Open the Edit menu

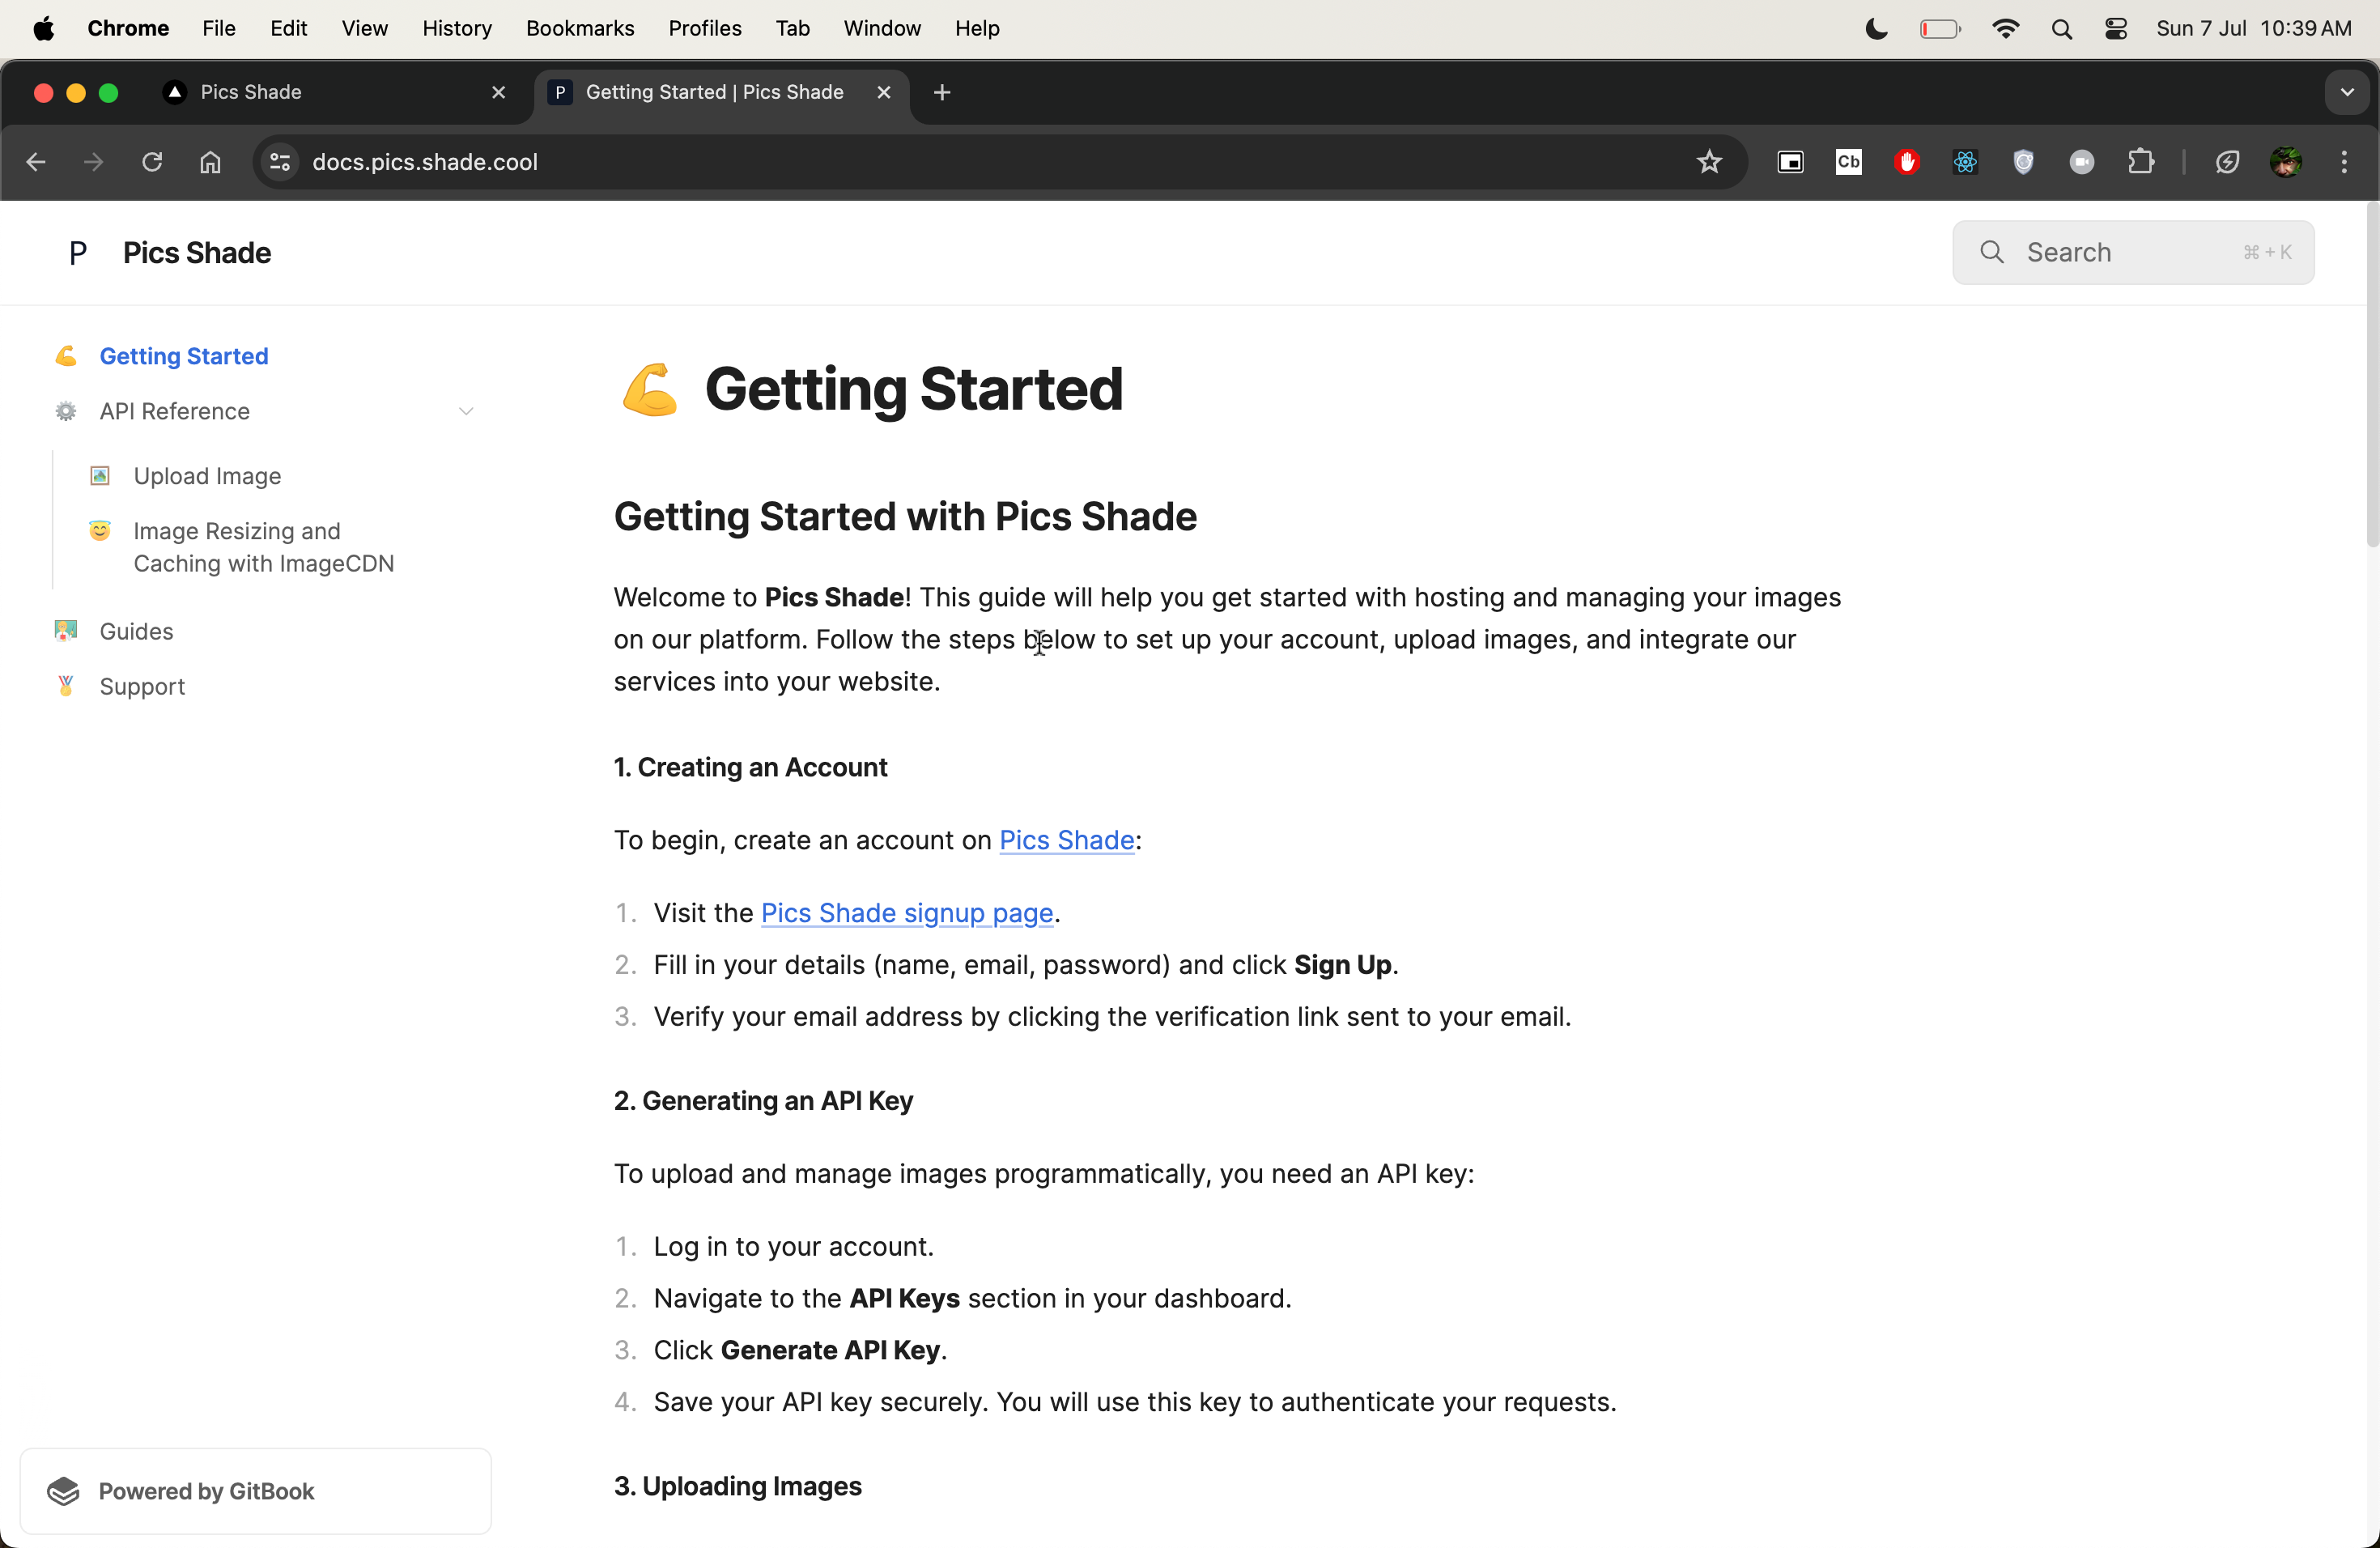288,29
